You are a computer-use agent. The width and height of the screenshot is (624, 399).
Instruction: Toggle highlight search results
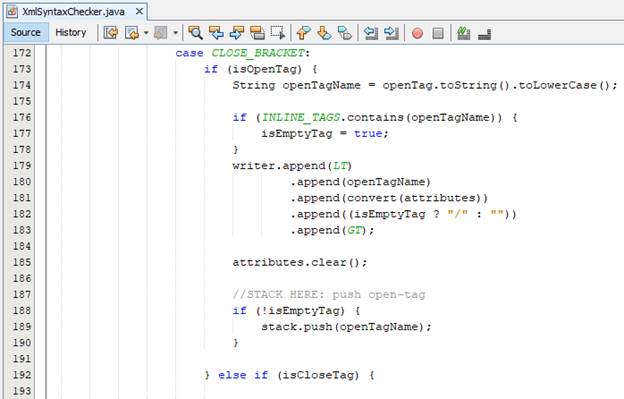[257, 33]
